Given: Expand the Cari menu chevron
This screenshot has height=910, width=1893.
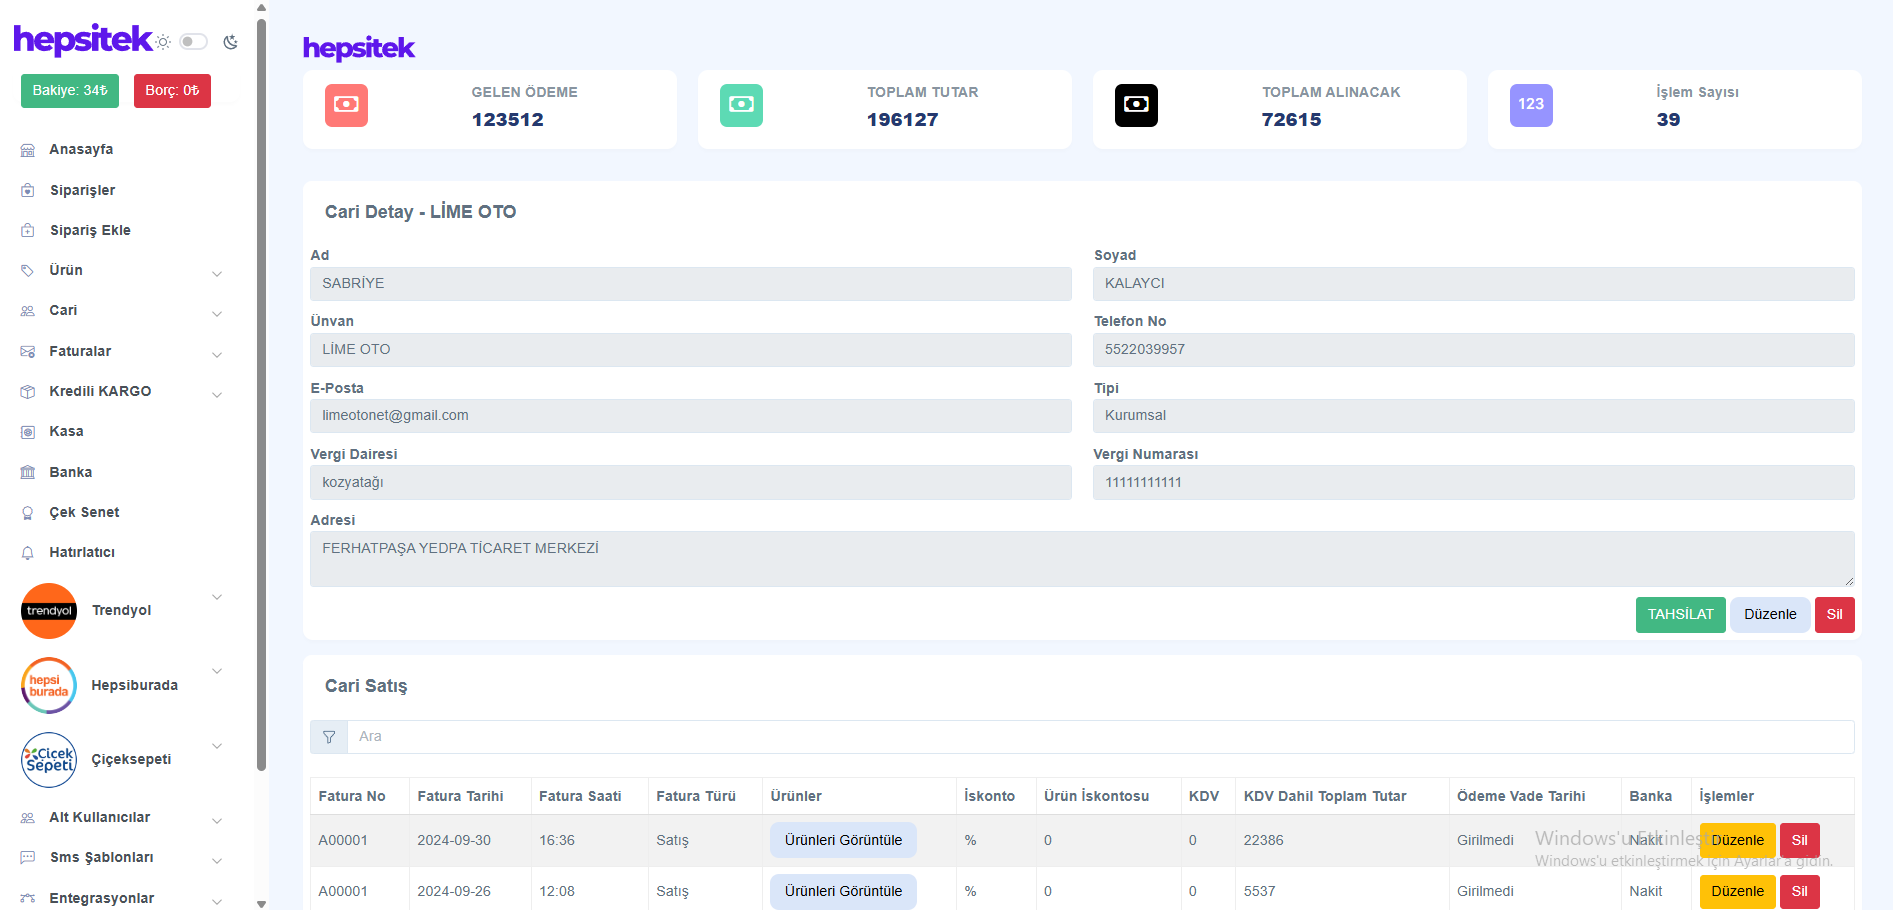Looking at the screenshot, I should pyautogui.click(x=217, y=314).
